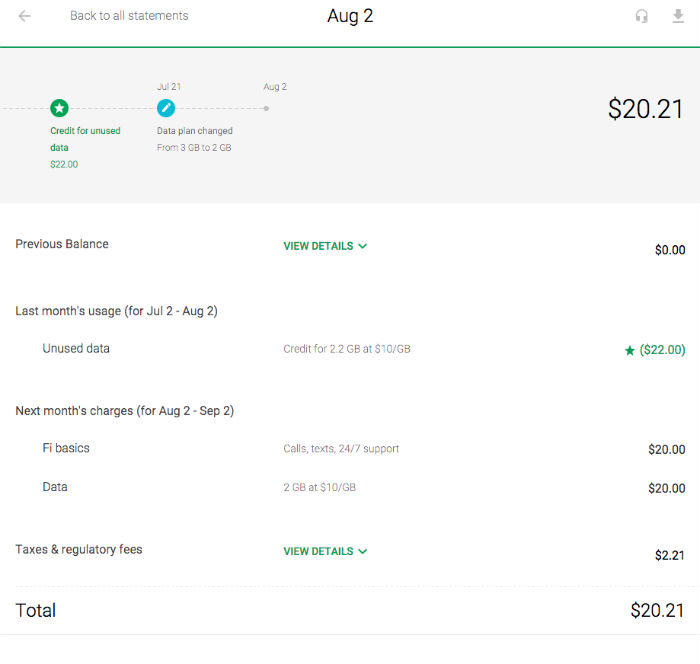Select the Aug 2 timeline endpoint dot
This screenshot has width=700, height=664.
pyautogui.click(x=266, y=108)
